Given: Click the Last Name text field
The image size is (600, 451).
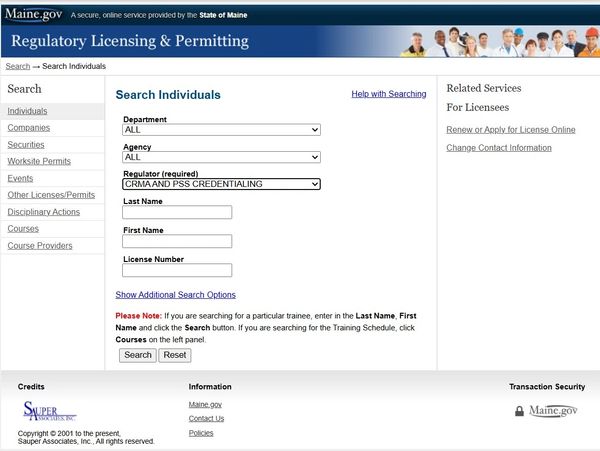Looking at the screenshot, I should click(x=177, y=212).
